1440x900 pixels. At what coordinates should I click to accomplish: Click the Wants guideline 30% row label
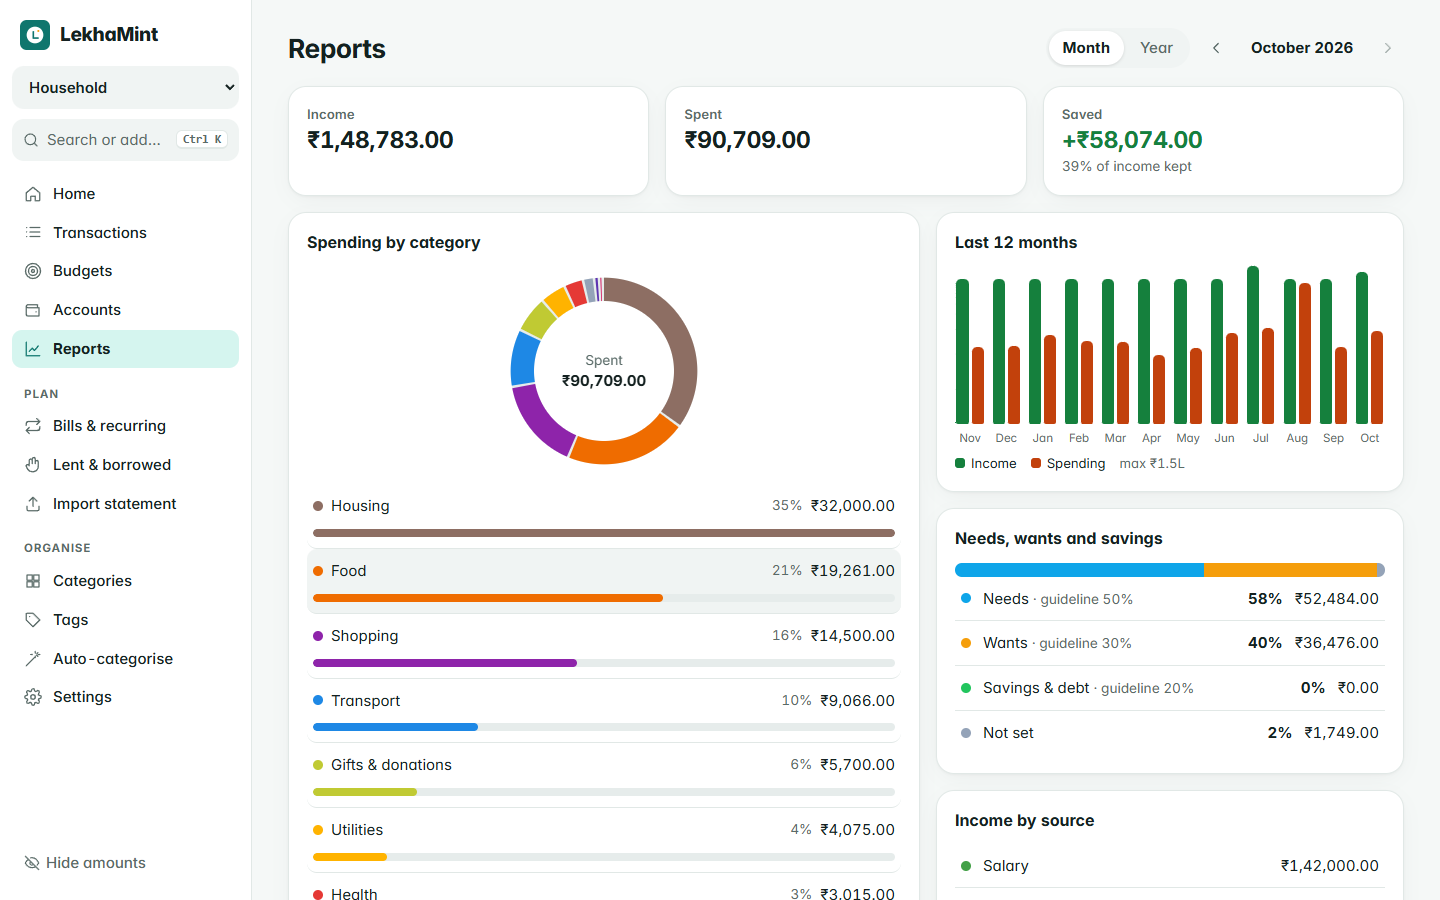click(1057, 643)
